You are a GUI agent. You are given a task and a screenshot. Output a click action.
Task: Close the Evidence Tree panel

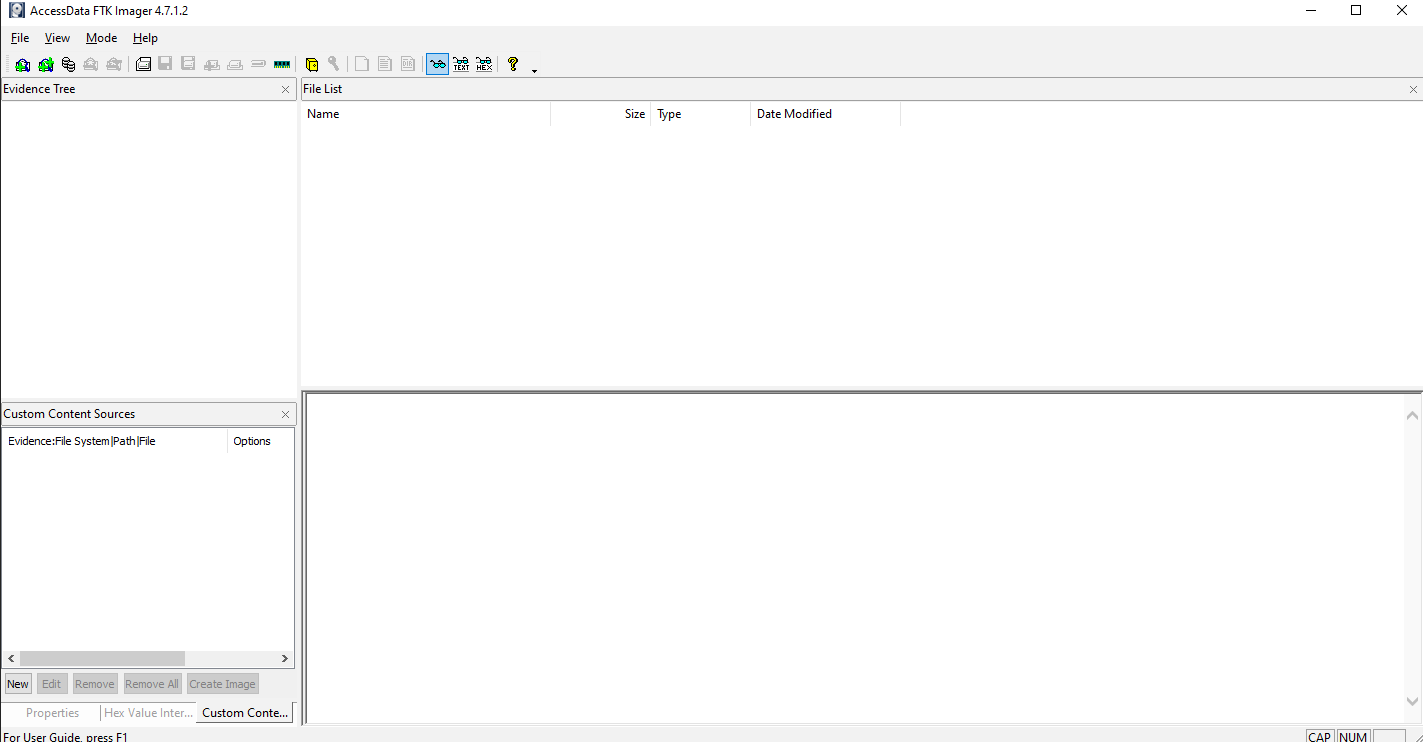pyautogui.click(x=285, y=89)
